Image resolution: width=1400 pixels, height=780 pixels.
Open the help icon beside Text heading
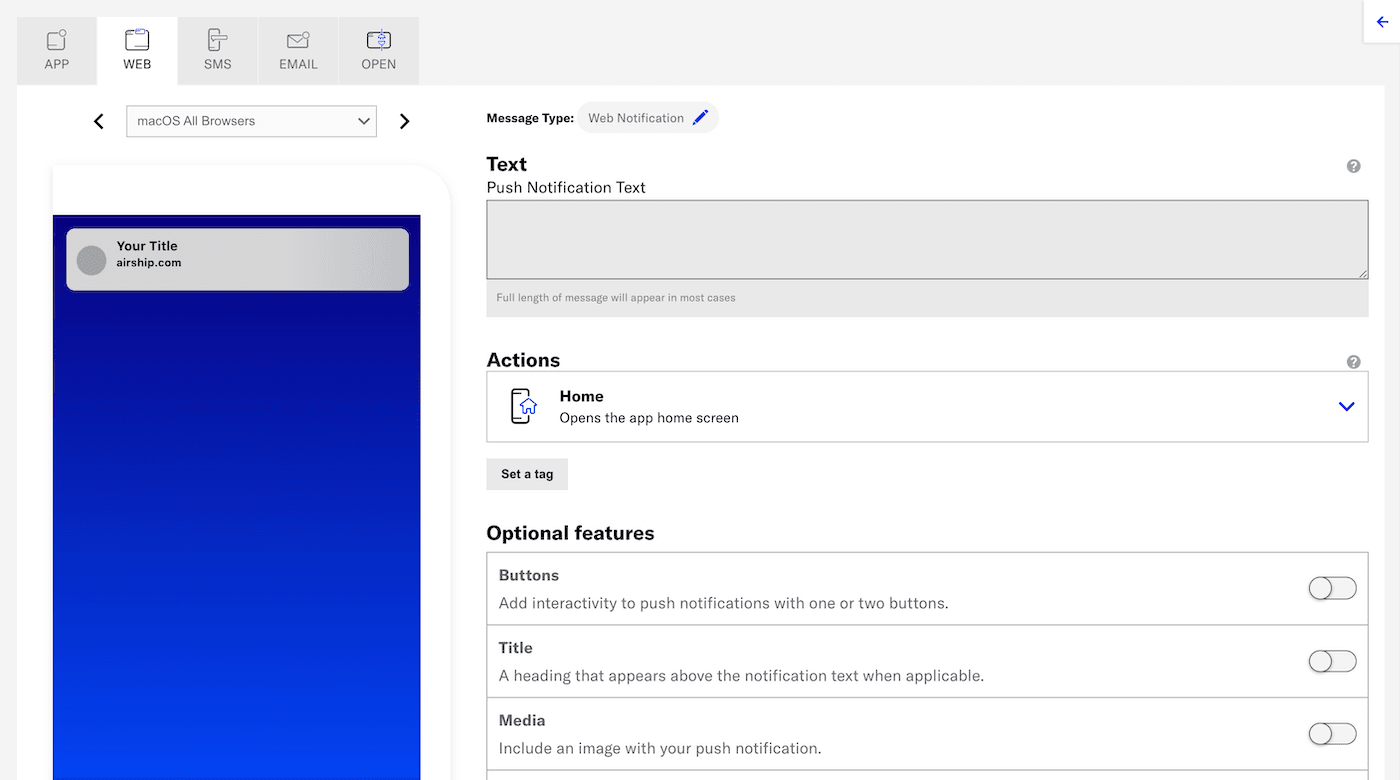[x=1353, y=166]
